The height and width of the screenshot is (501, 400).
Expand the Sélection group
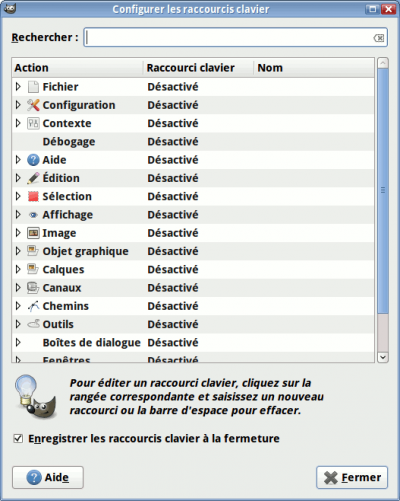coord(18,197)
